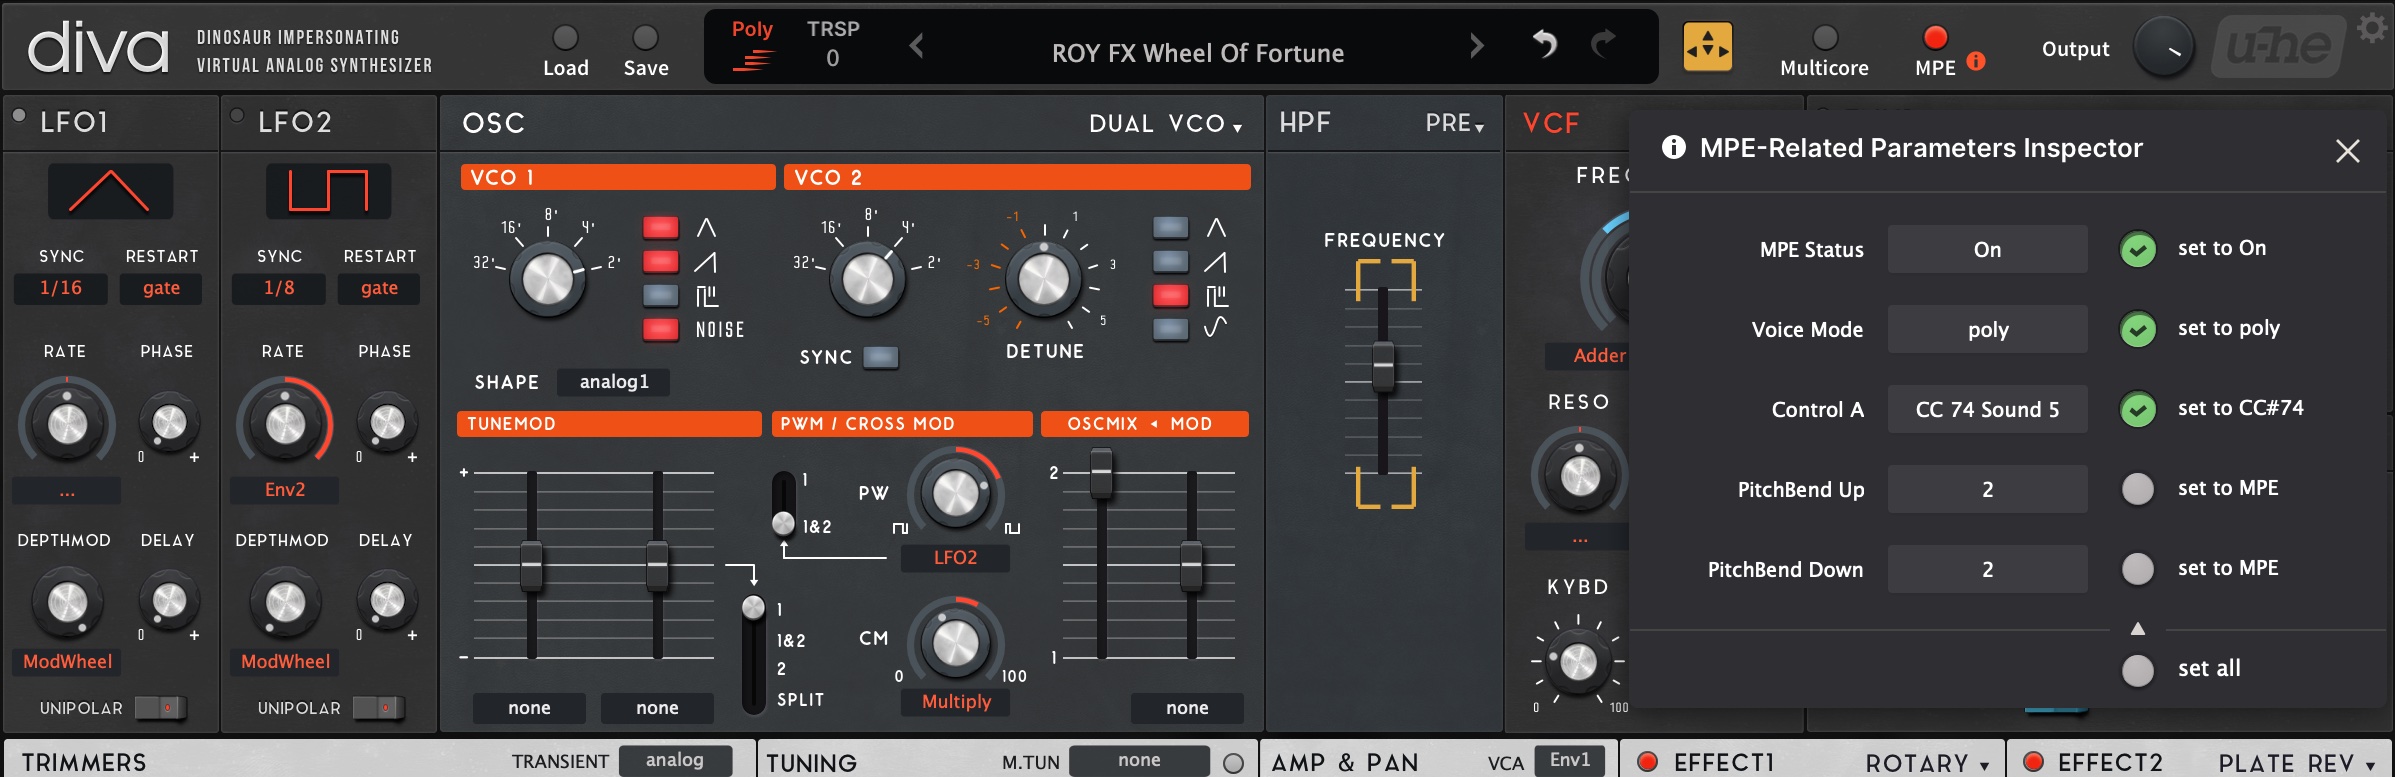Click LFO2 ModWheel depth mod source
The image size is (2395, 777).
point(285,662)
